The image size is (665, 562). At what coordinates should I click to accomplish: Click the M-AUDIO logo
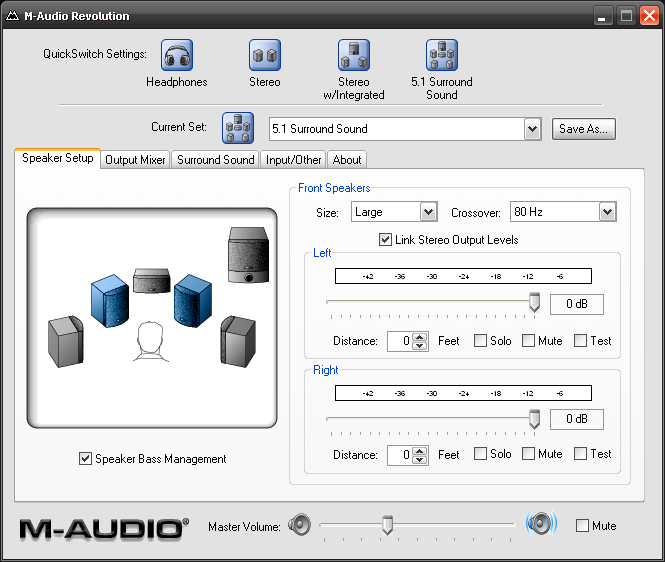104,529
